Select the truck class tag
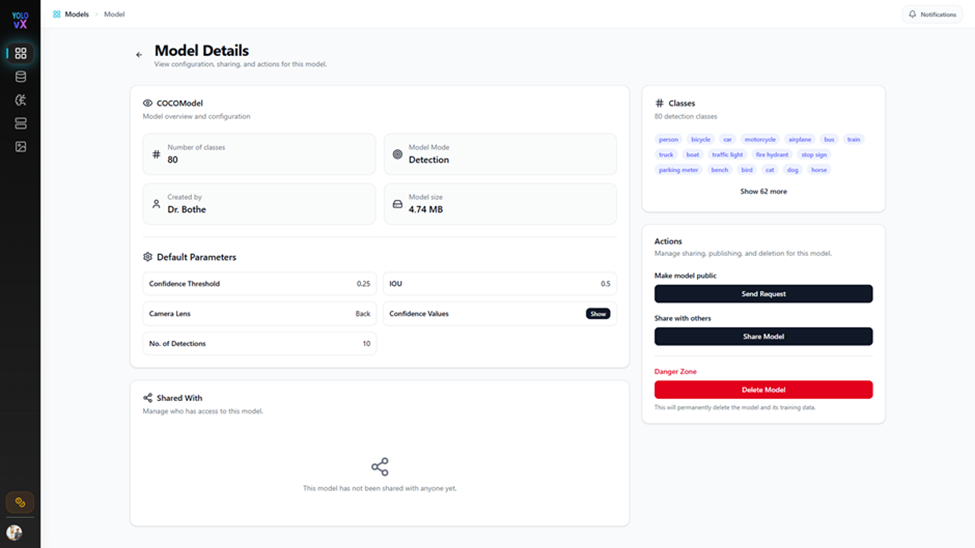Image resolution: width=975 pixels, height=548 pixels. (666, 154)
